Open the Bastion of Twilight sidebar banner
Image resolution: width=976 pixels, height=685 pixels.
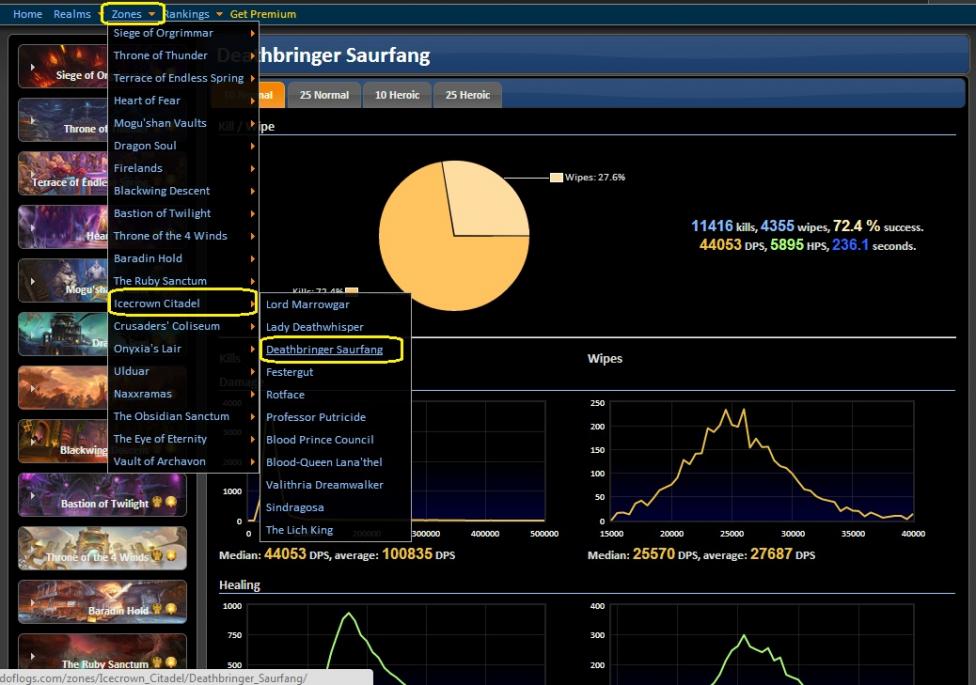click(x=102, y=495)
